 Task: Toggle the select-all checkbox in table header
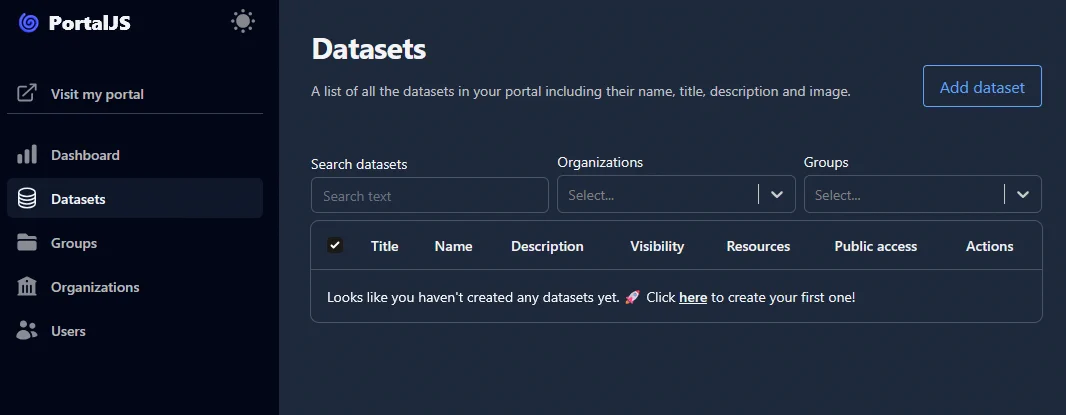334,245
